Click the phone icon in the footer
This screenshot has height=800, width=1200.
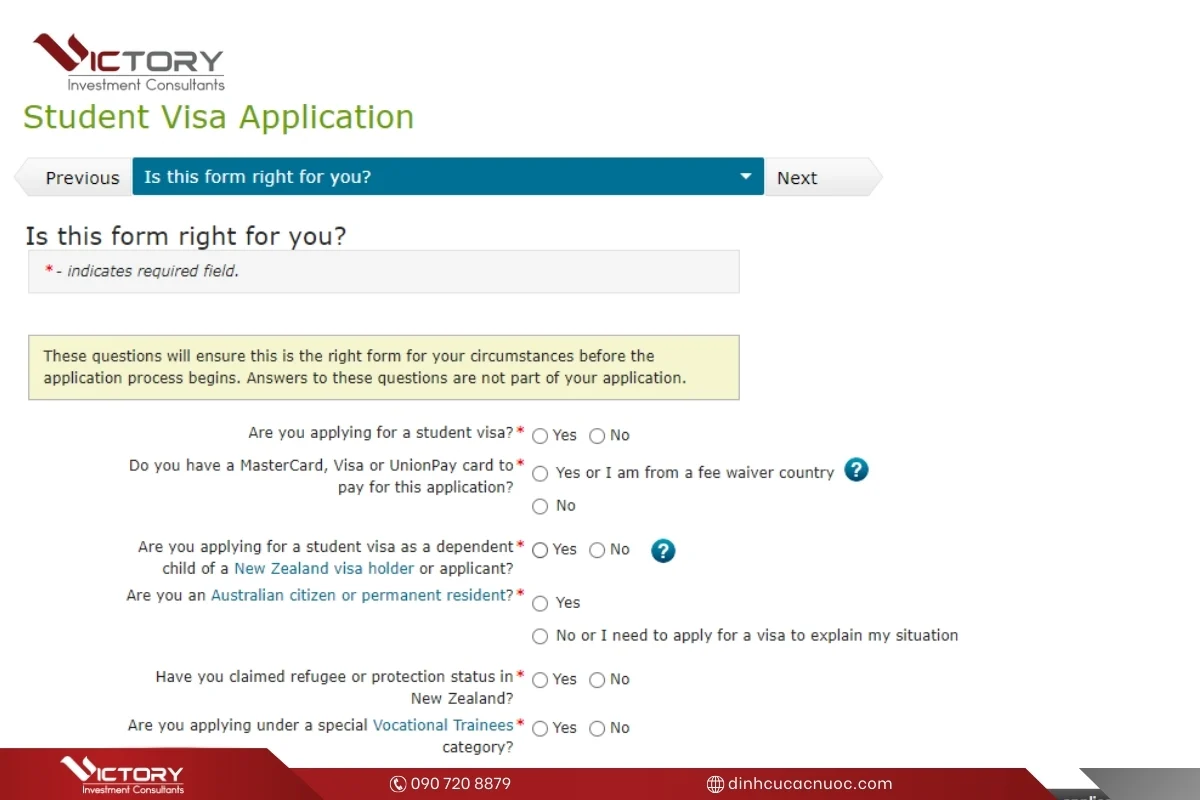(x=398, y=784)
